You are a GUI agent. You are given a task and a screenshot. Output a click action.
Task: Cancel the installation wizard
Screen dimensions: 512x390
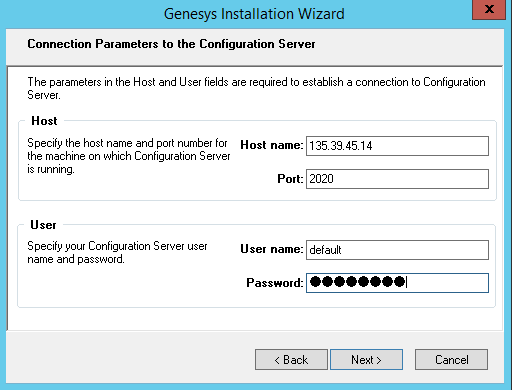tap(451, 359)
